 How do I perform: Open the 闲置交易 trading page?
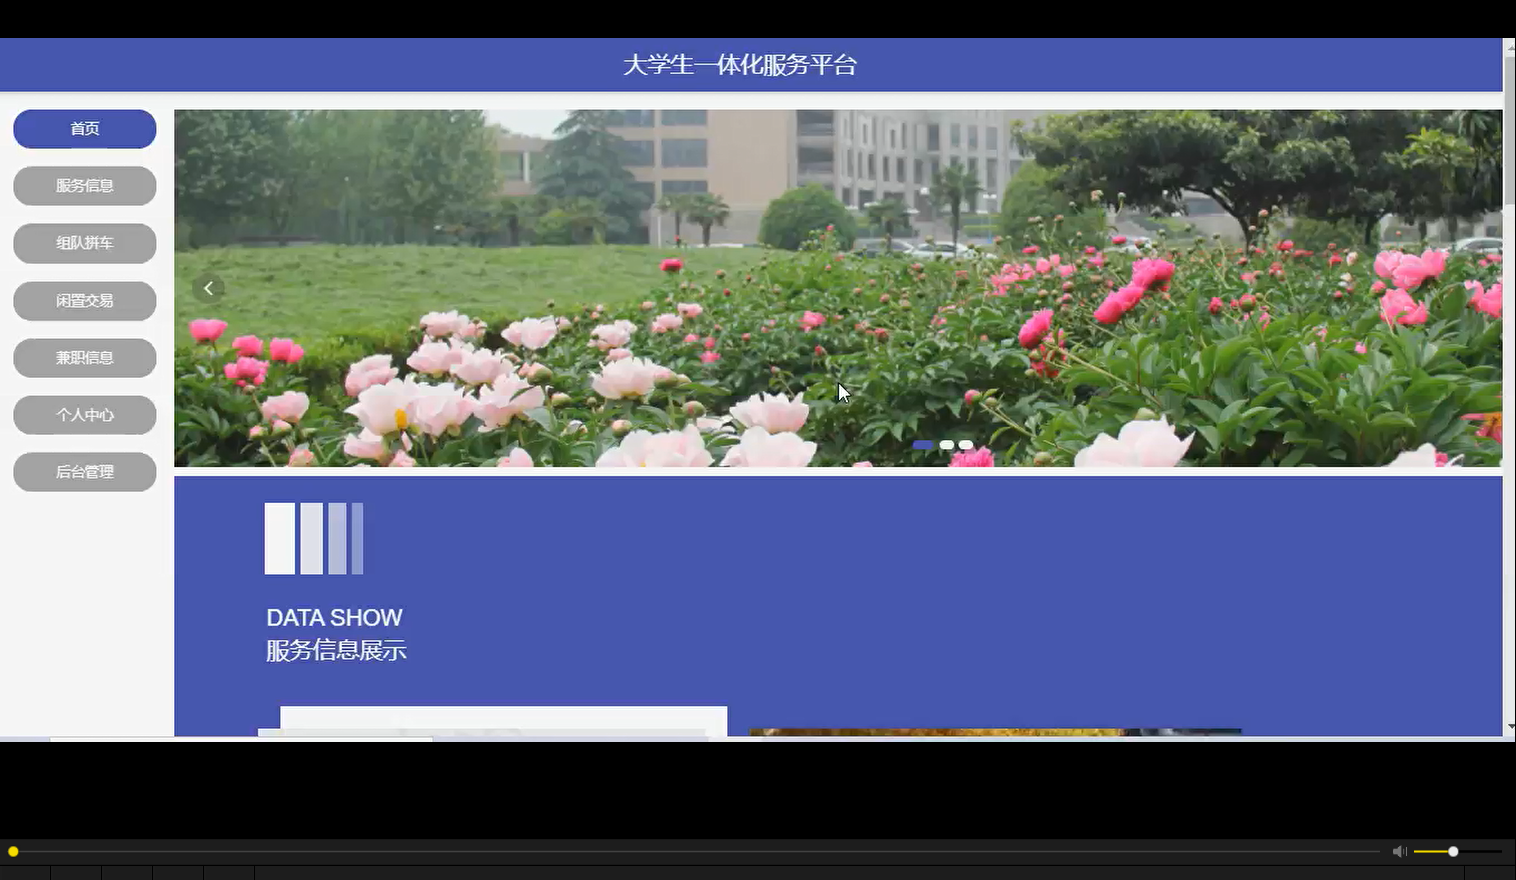coord(84,300)
